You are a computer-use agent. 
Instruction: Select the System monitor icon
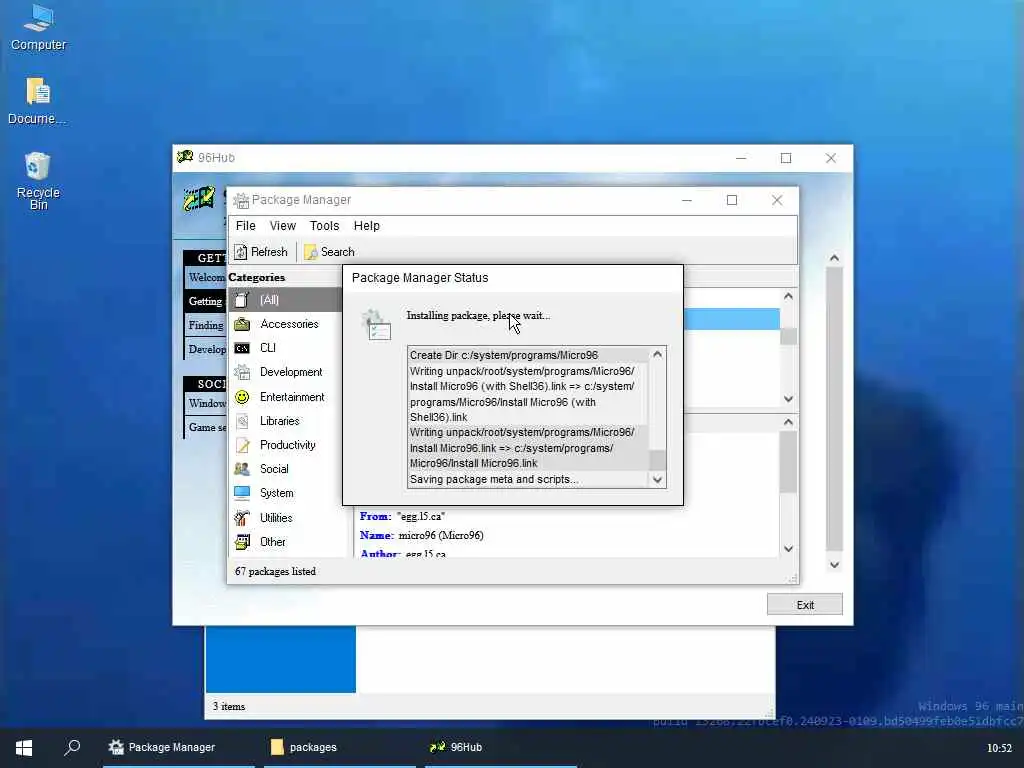pos(242,493)
